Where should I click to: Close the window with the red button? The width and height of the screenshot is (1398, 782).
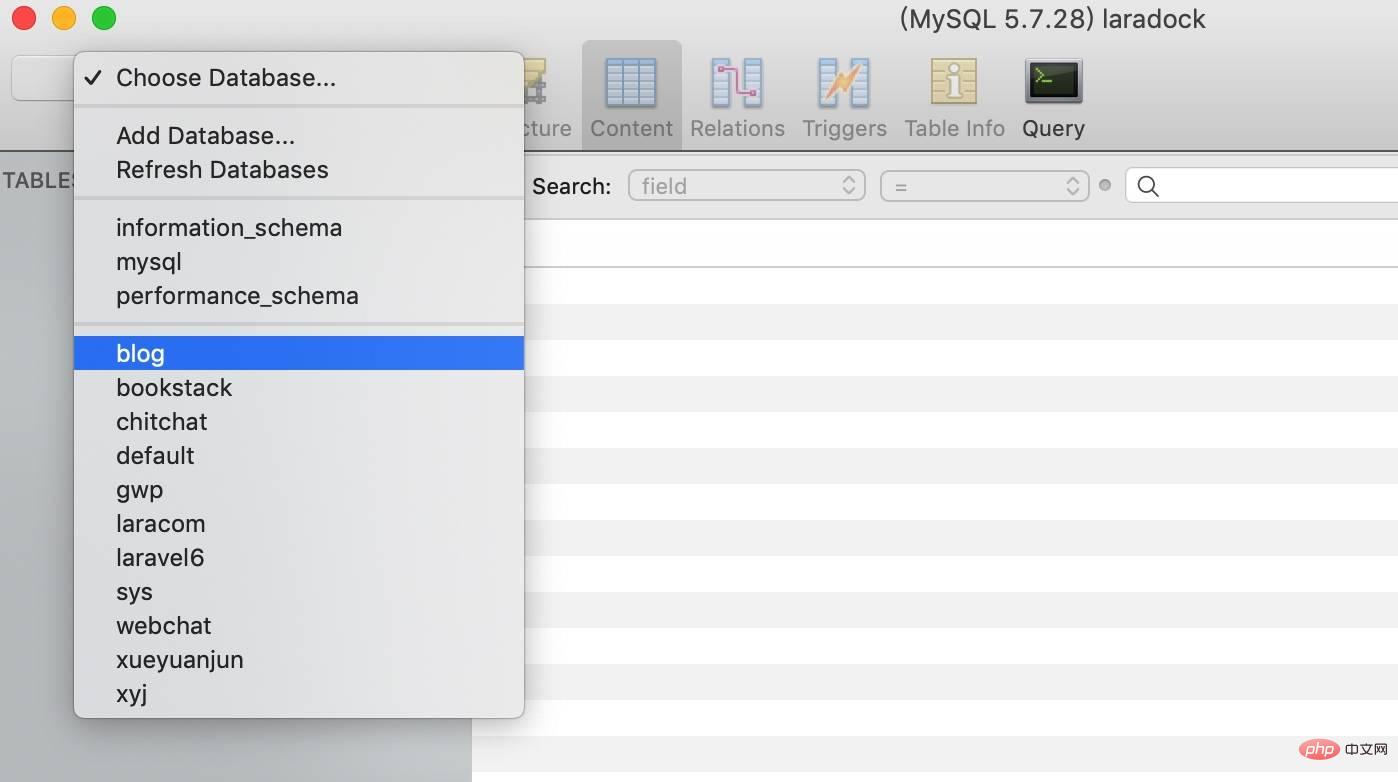click(24, 18)
